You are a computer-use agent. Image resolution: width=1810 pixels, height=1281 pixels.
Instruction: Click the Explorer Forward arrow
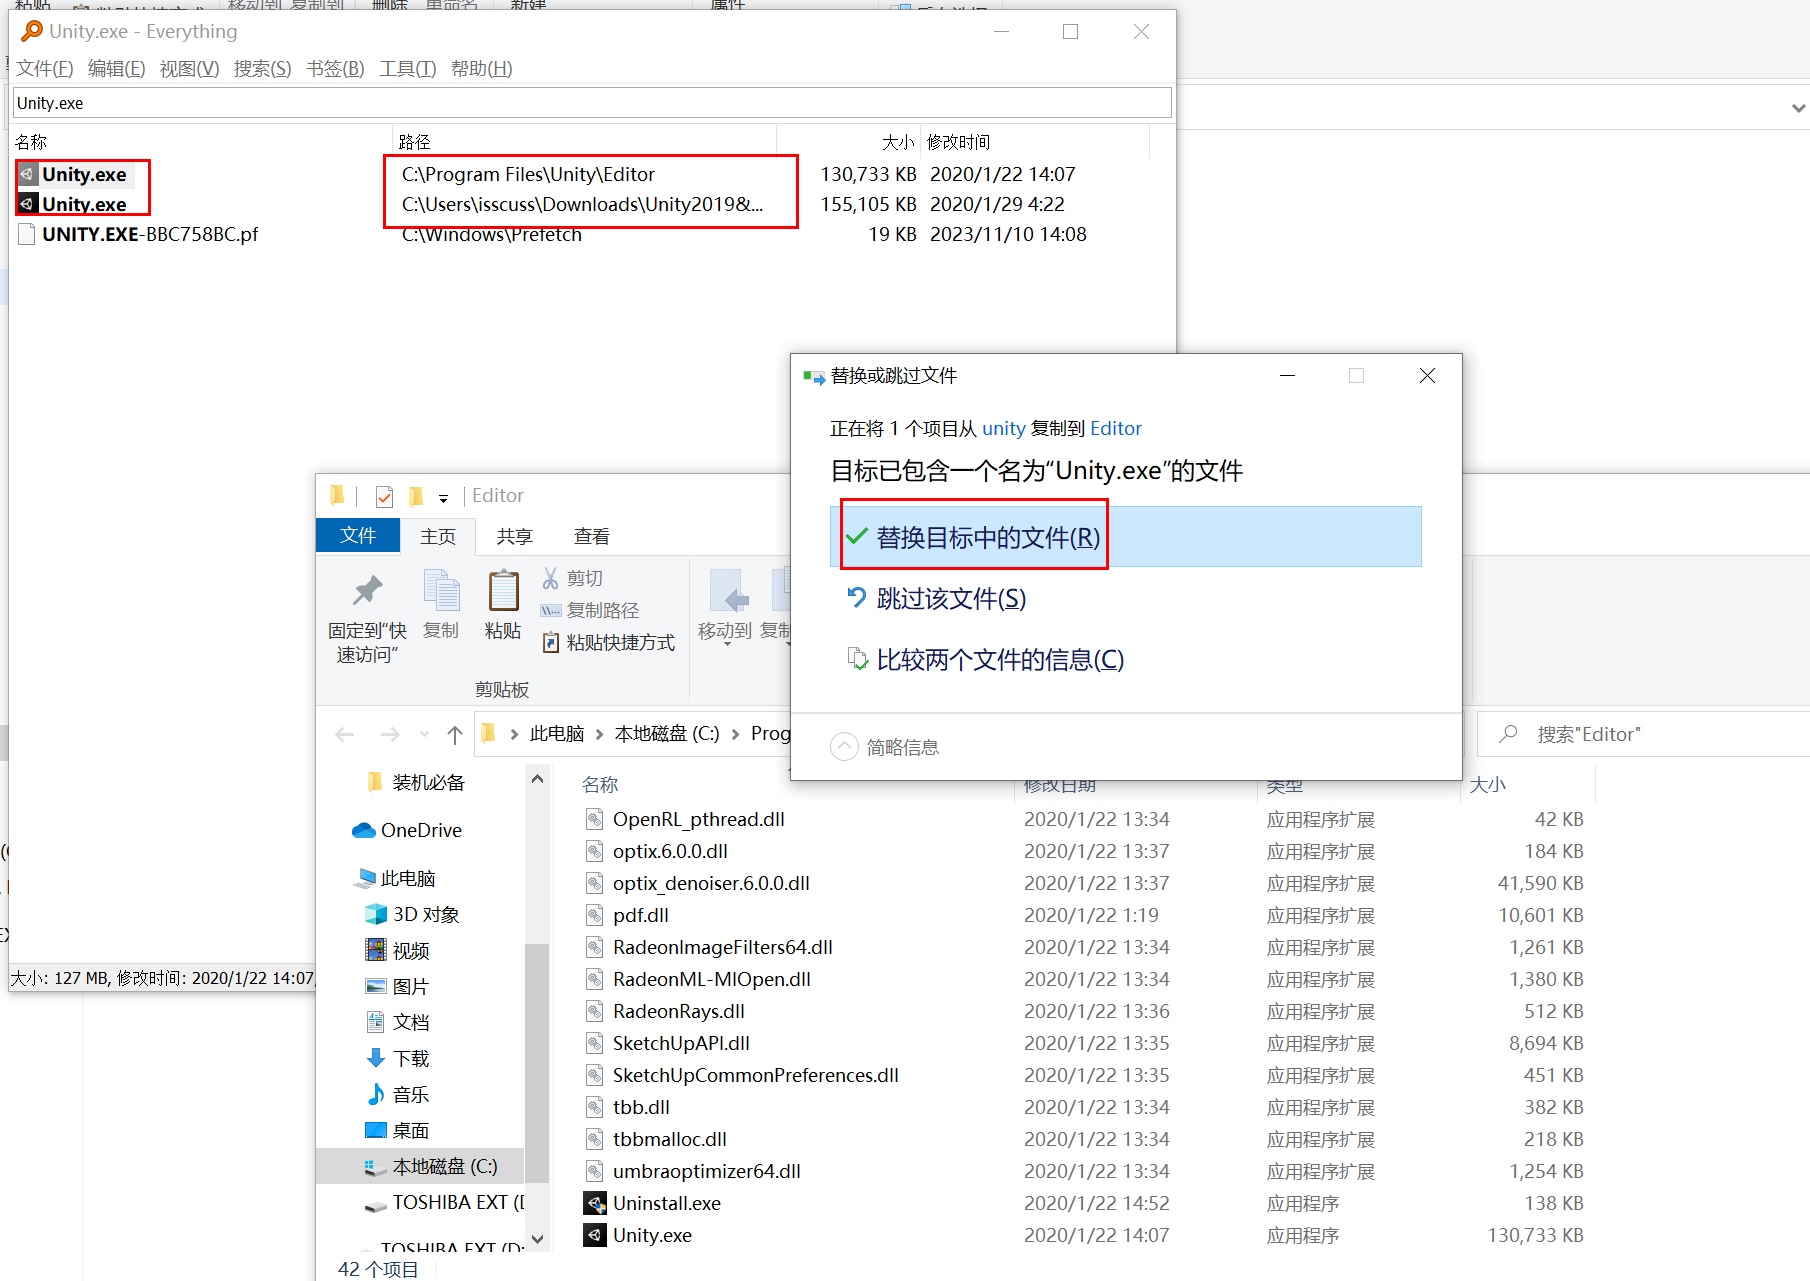(x=390, y=735)
